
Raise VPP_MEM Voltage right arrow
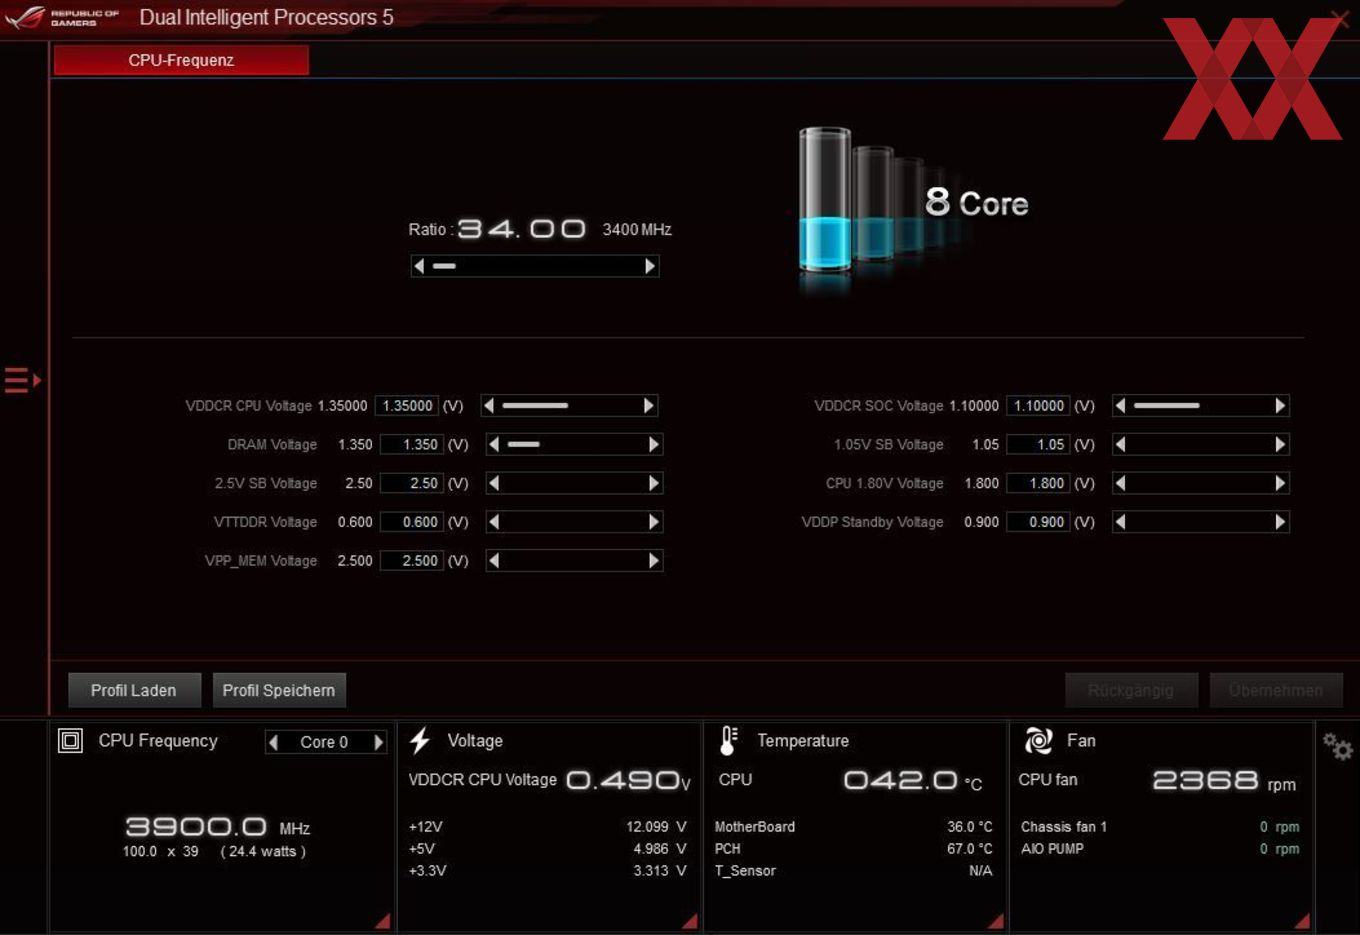pos(654,561)
